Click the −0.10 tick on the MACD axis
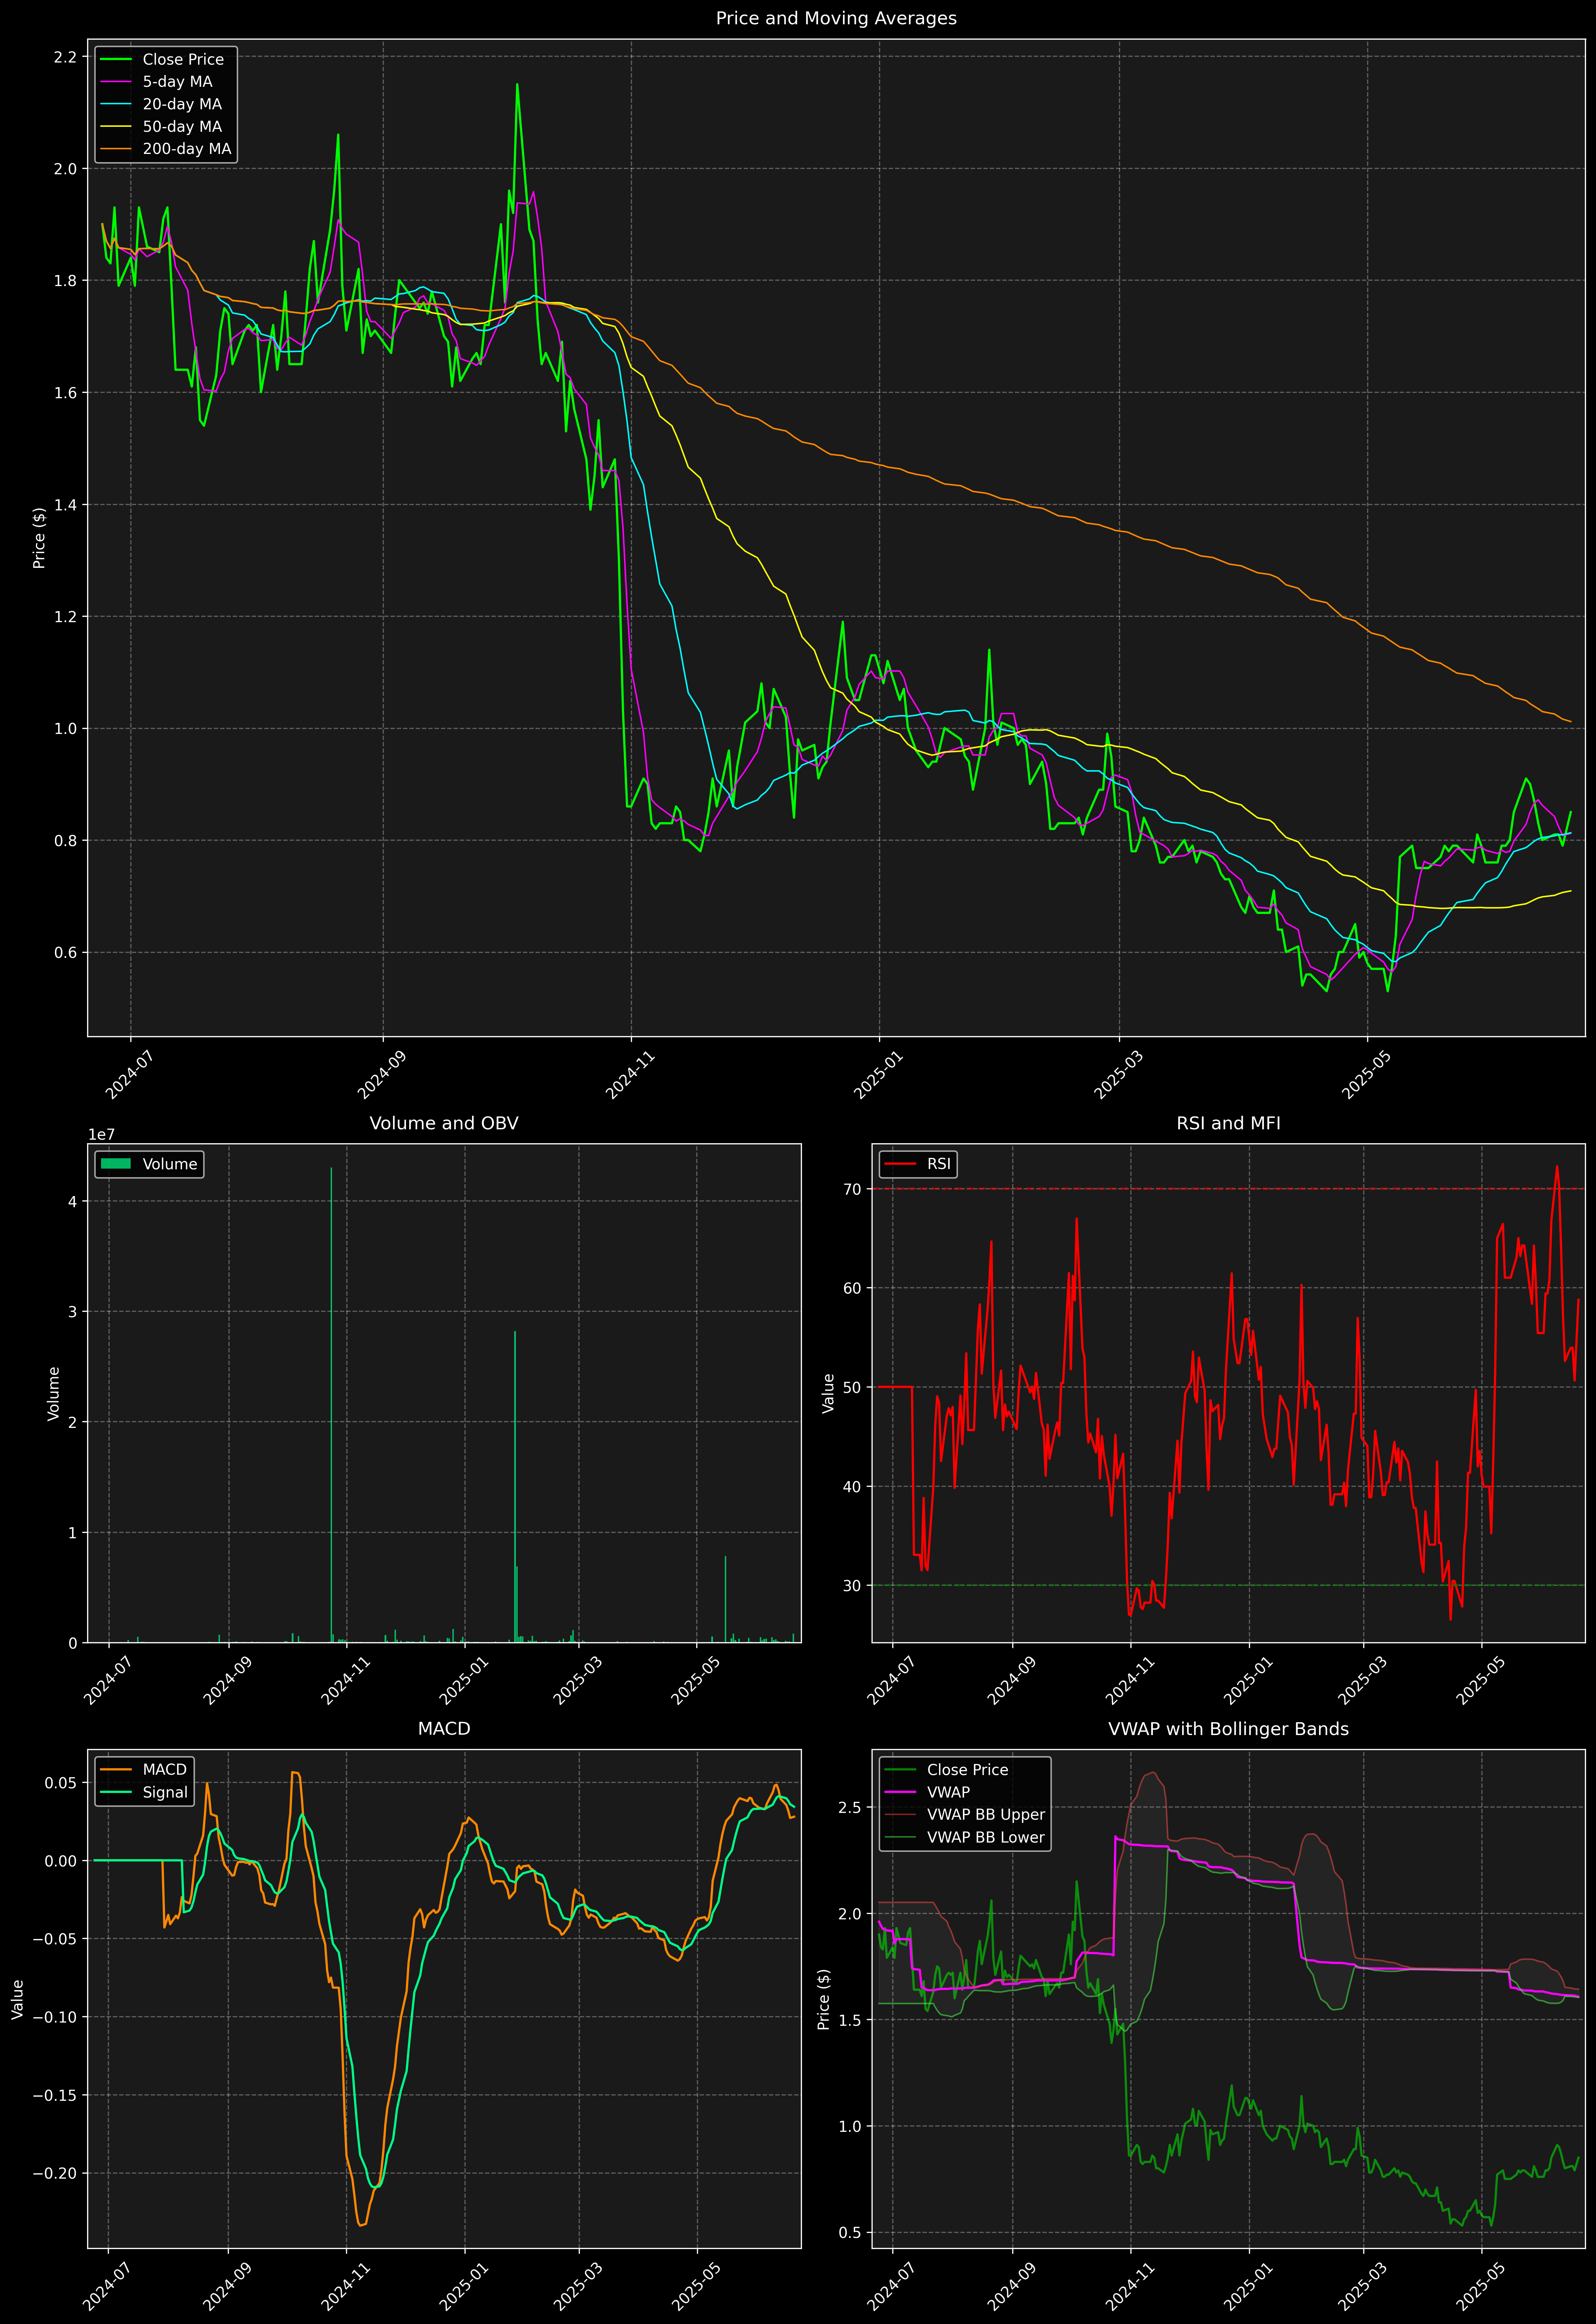The image size is (1596, 2324). (55, 2017)
